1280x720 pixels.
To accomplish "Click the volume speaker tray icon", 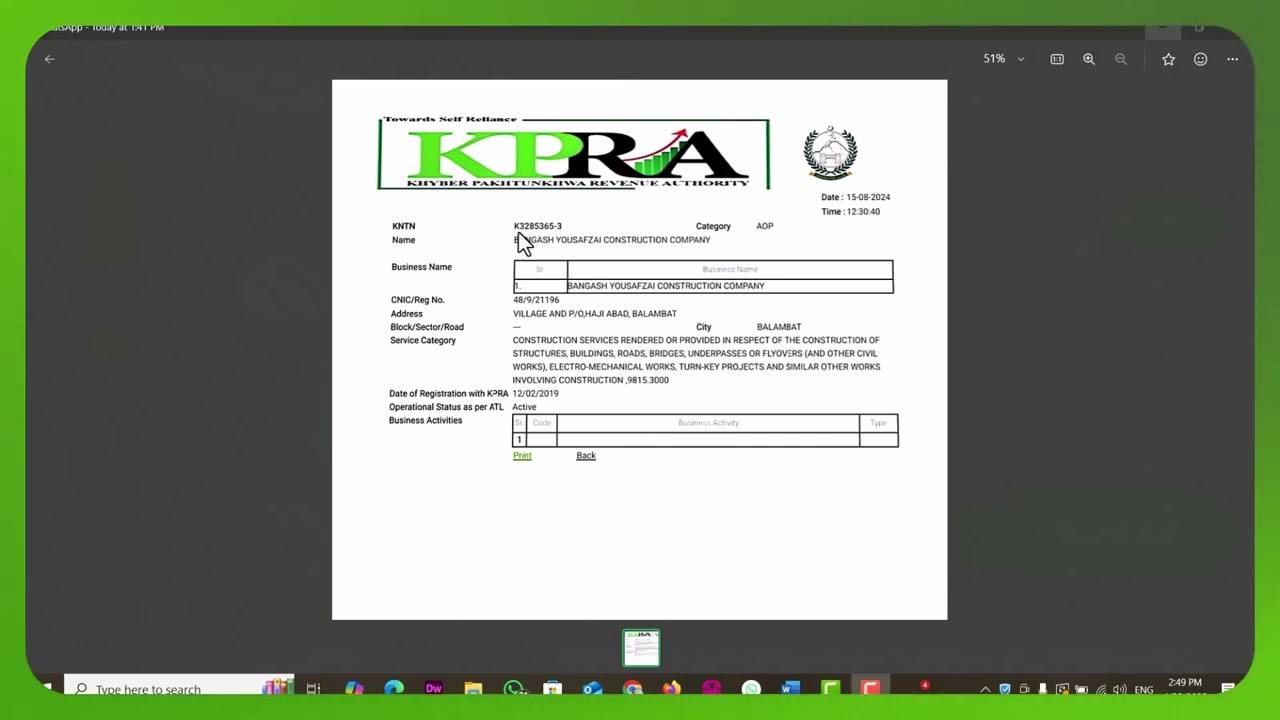I will [1119, 689].
